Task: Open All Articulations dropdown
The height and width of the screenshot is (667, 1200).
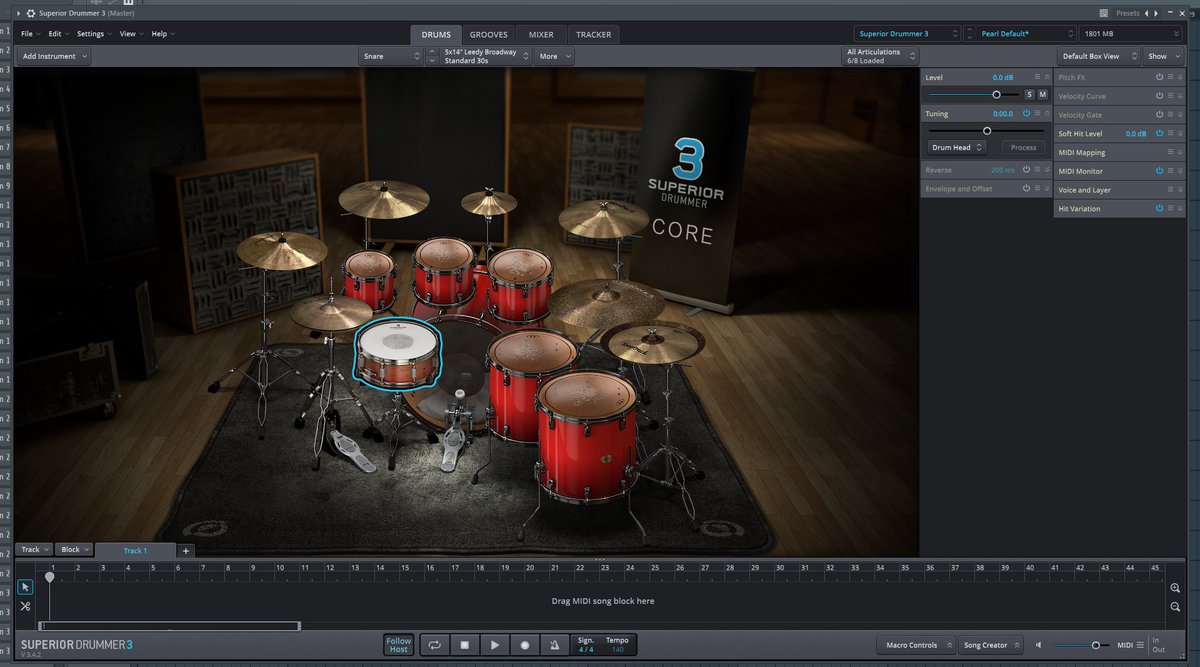Action: (x=880, y=56)
